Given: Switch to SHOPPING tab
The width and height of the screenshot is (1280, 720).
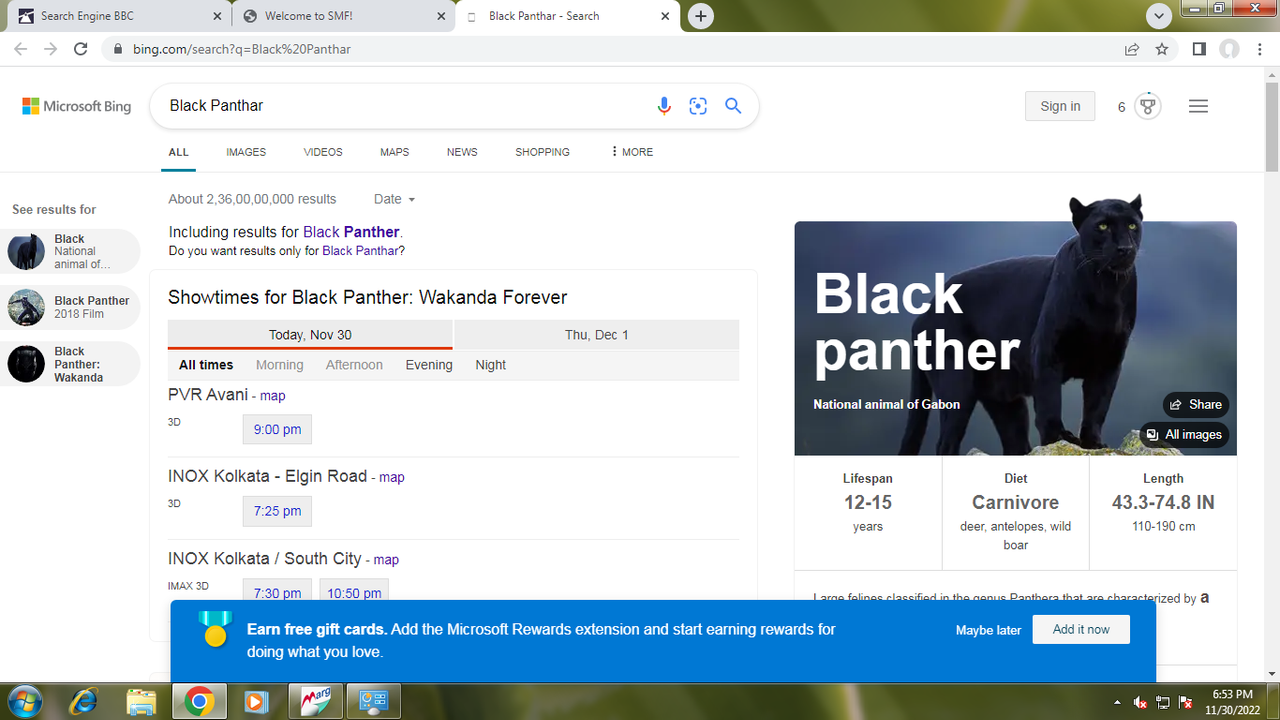Looking at the screenshot, I should coord(542,152).
